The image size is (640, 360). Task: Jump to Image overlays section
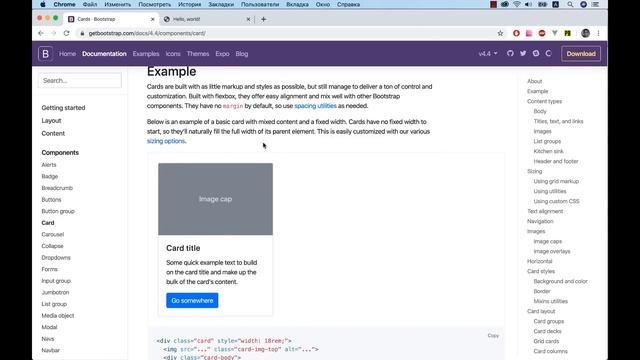[552, 251]
